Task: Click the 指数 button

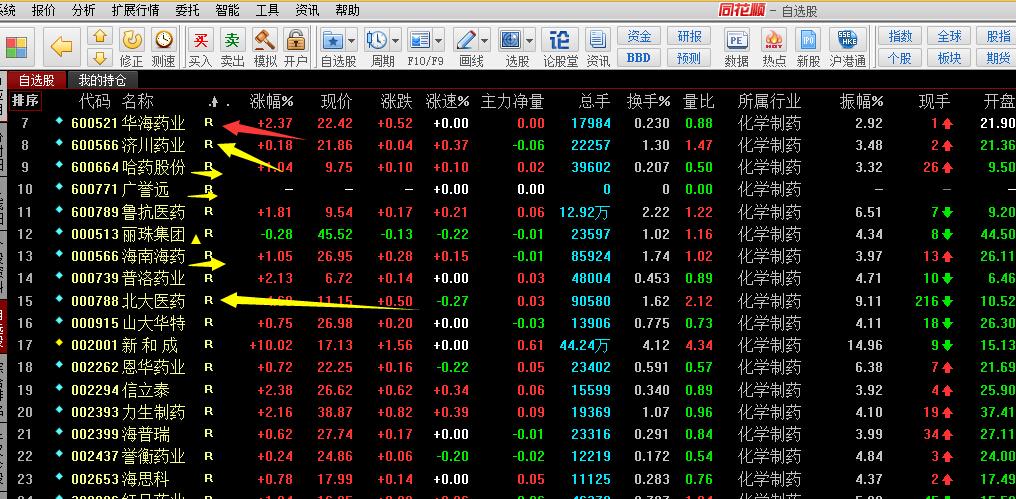Action: 900,36
